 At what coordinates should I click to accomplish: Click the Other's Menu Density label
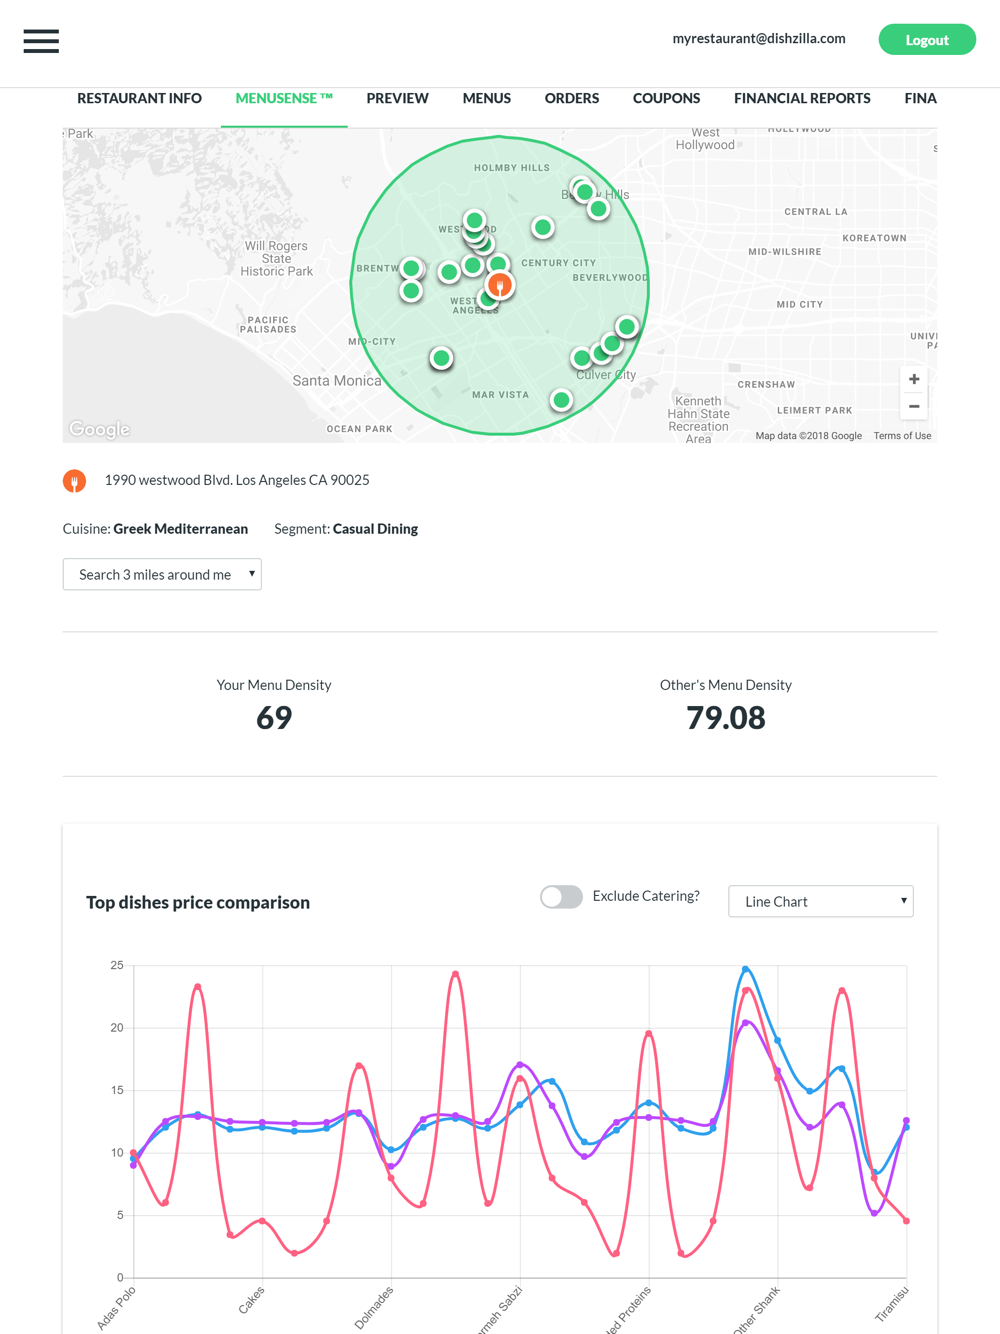pyautogui.click(x=726, y=685)
